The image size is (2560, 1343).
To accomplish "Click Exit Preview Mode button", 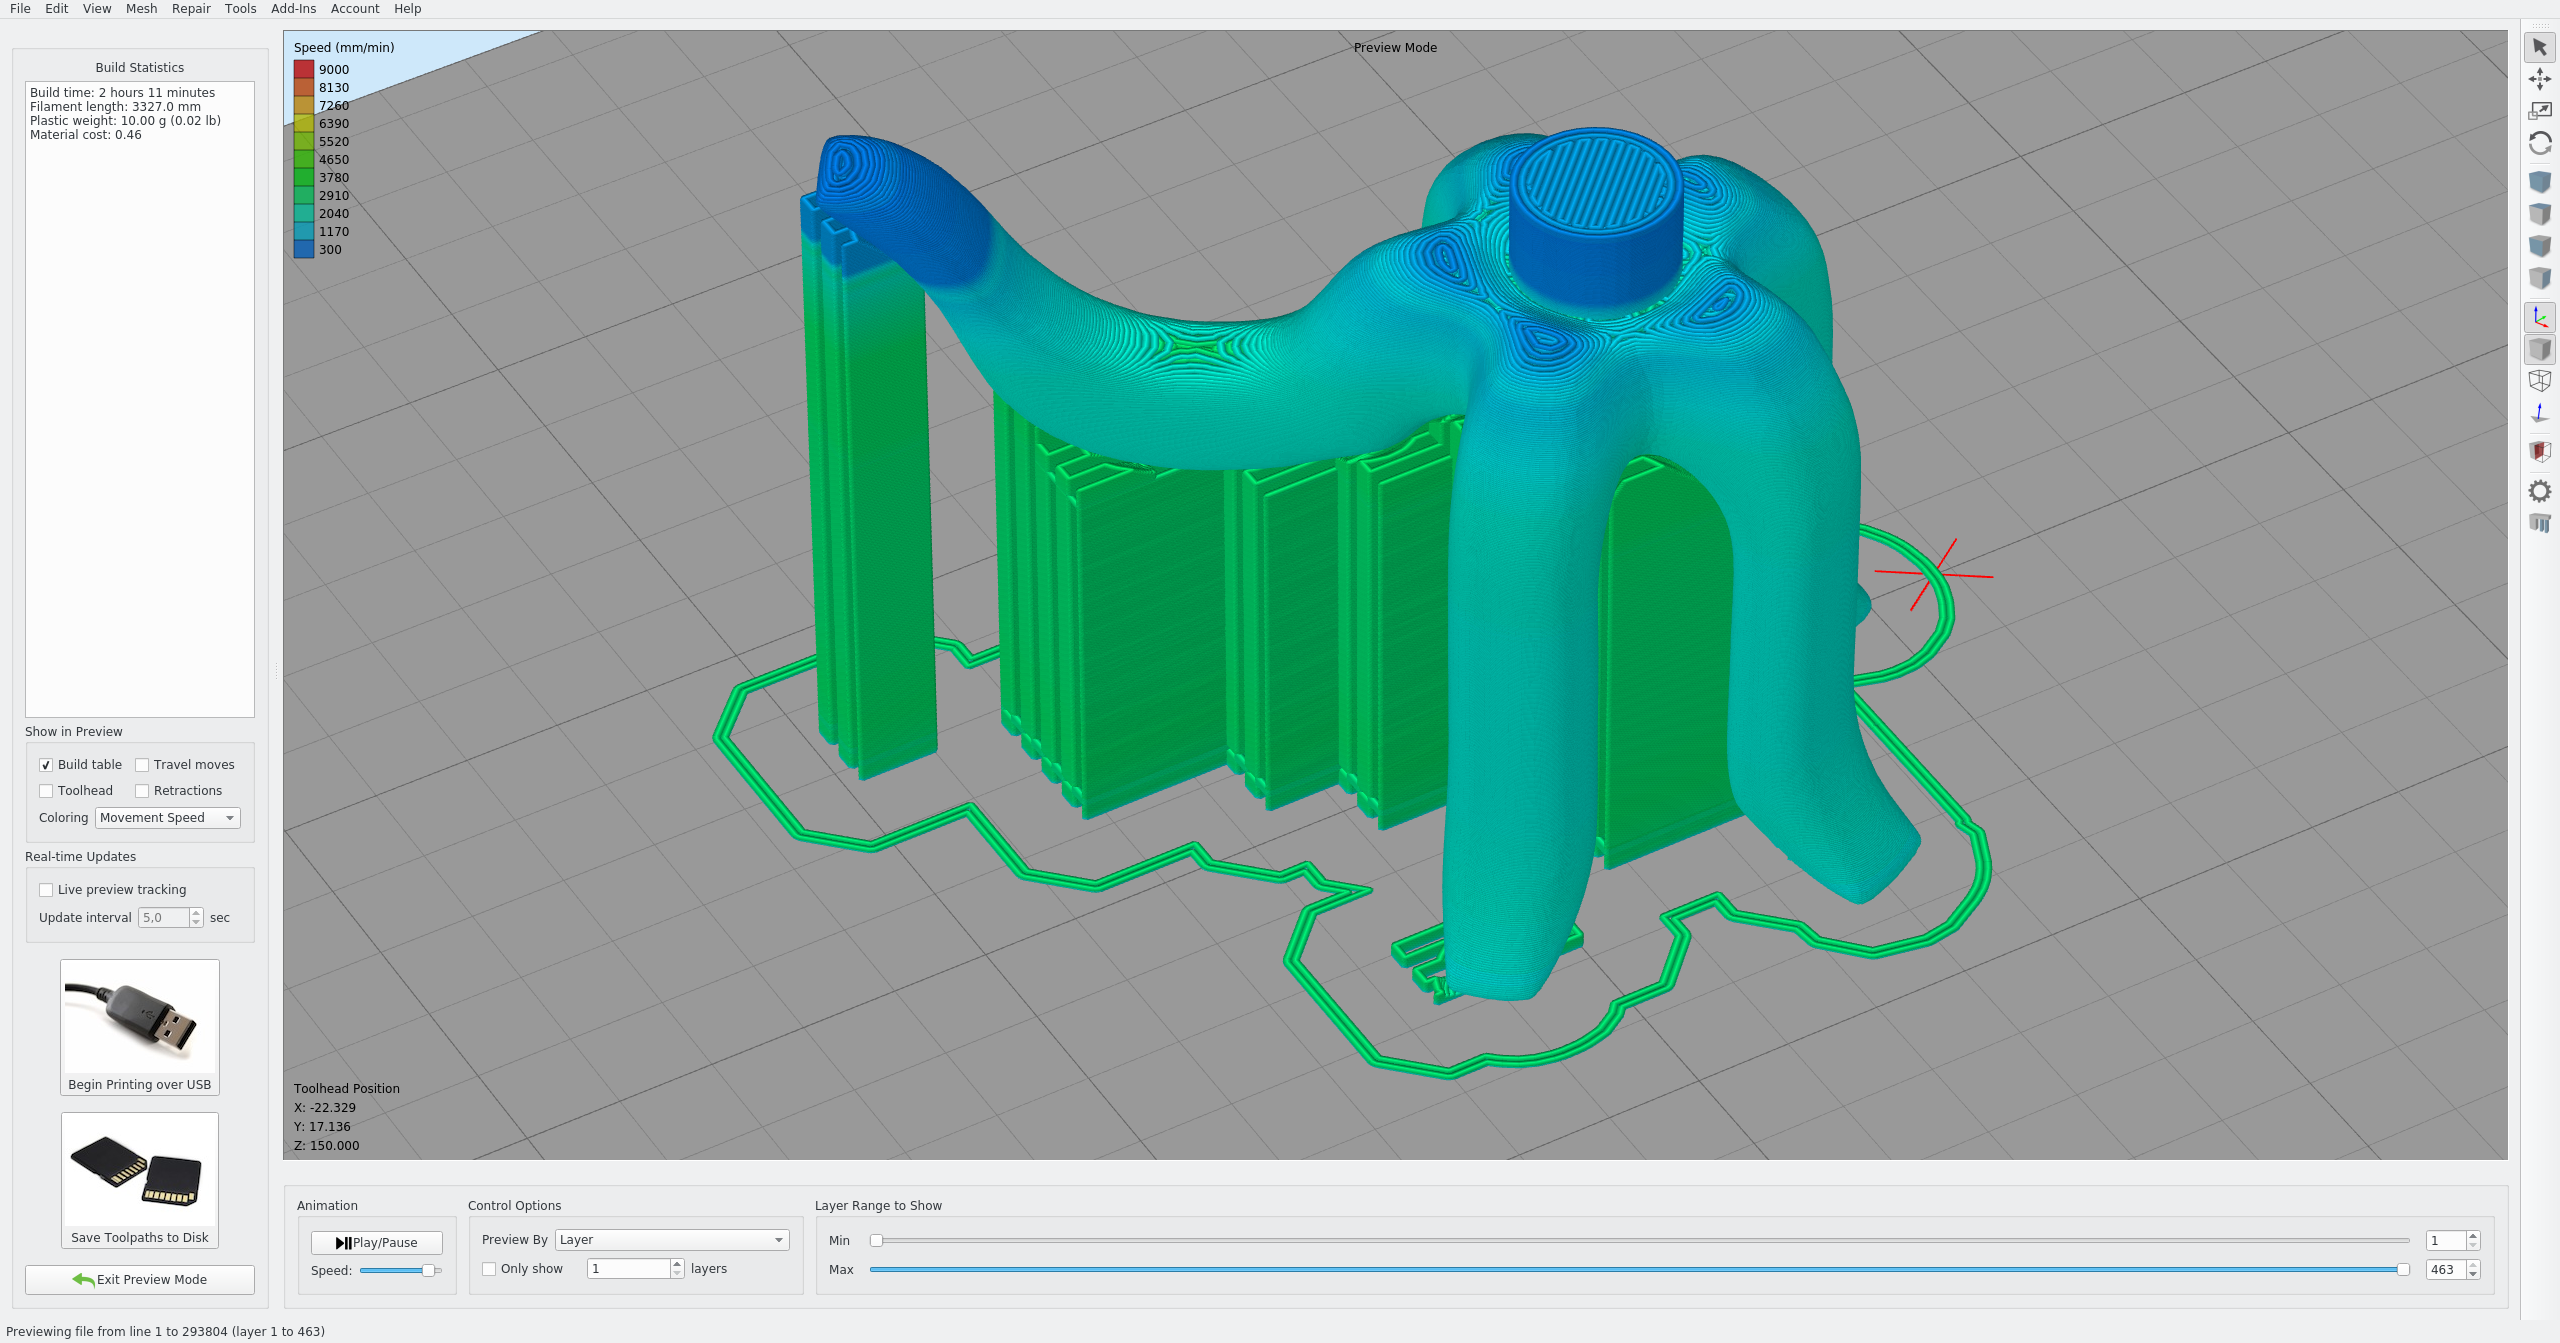I will 140,1280.
